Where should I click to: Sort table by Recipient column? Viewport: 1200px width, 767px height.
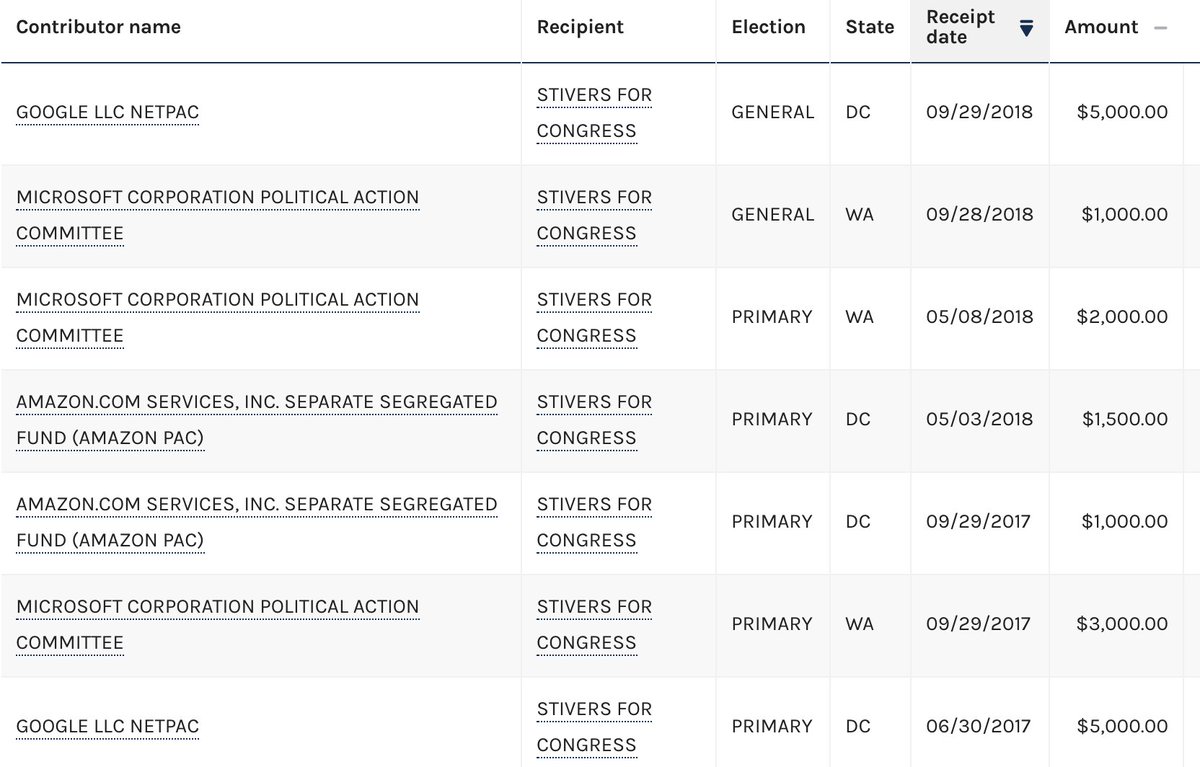point(580,27)
